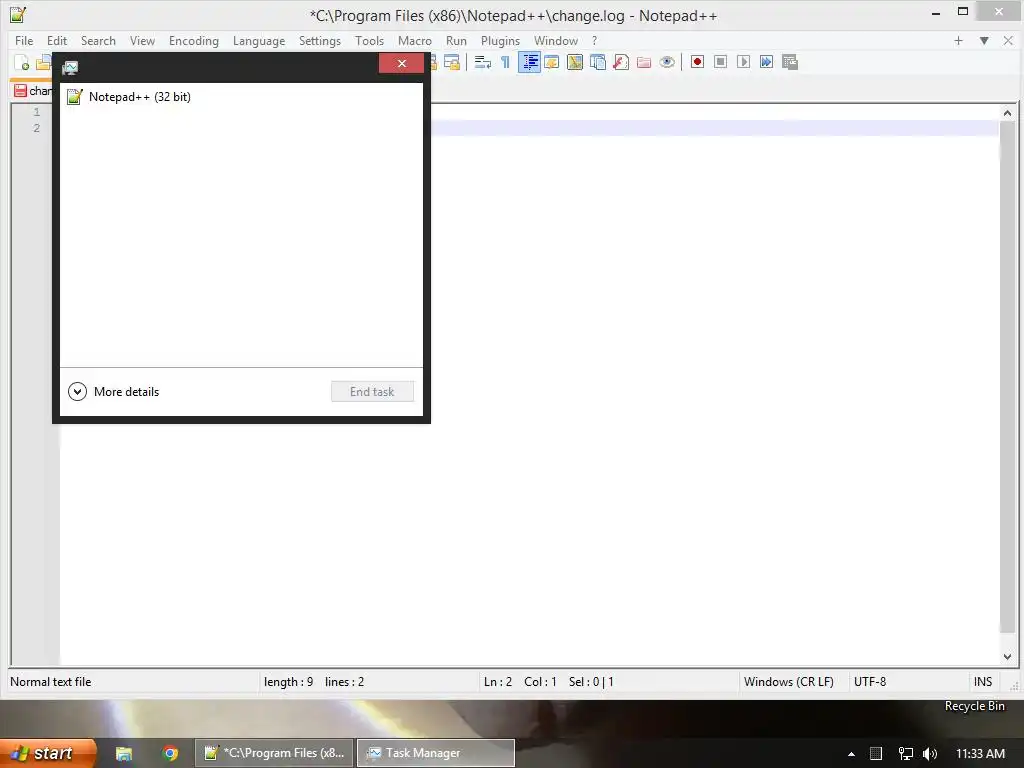Close the Task Manager window
1024x768 pixels.
point(402,63)
